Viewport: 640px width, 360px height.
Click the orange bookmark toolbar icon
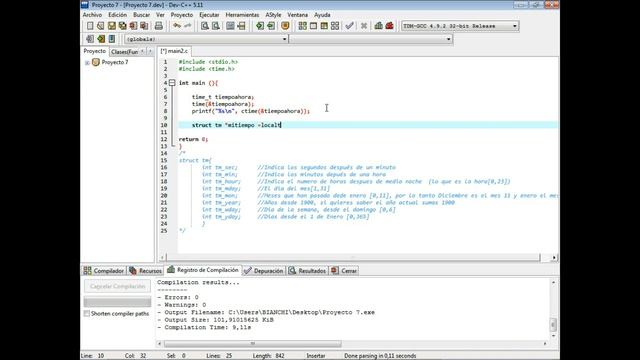click(x=285, y=26)
